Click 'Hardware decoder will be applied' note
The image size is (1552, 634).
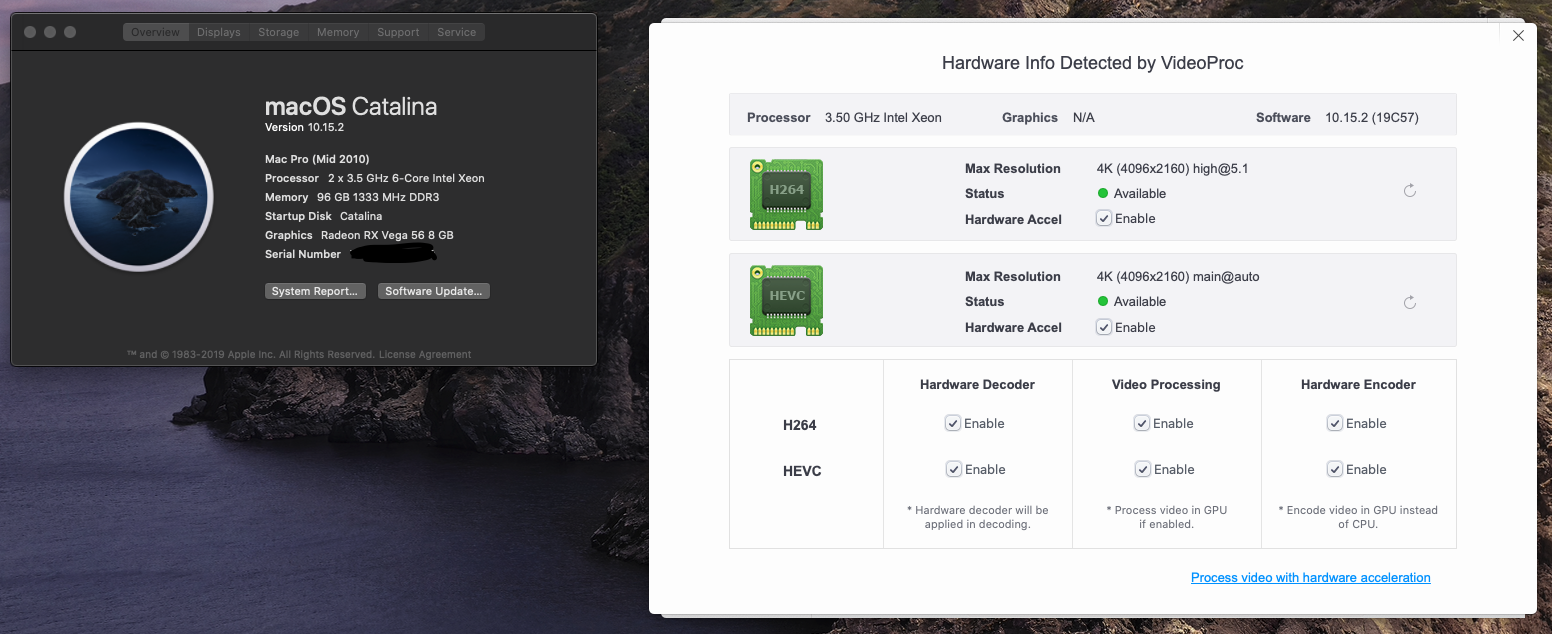pos(977,516)
